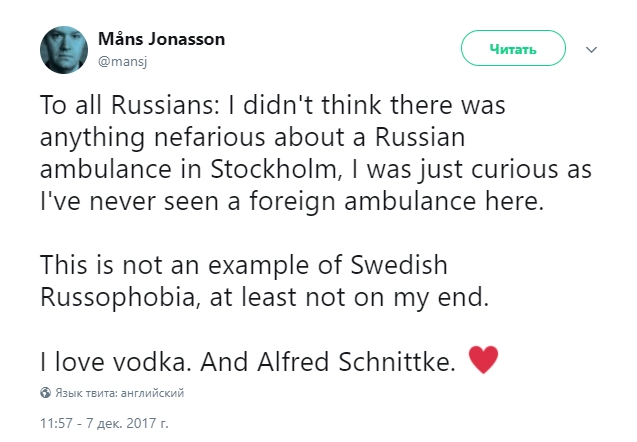
Task: Click the Måns Jonasson profile avatar
Action: (63, 48)
